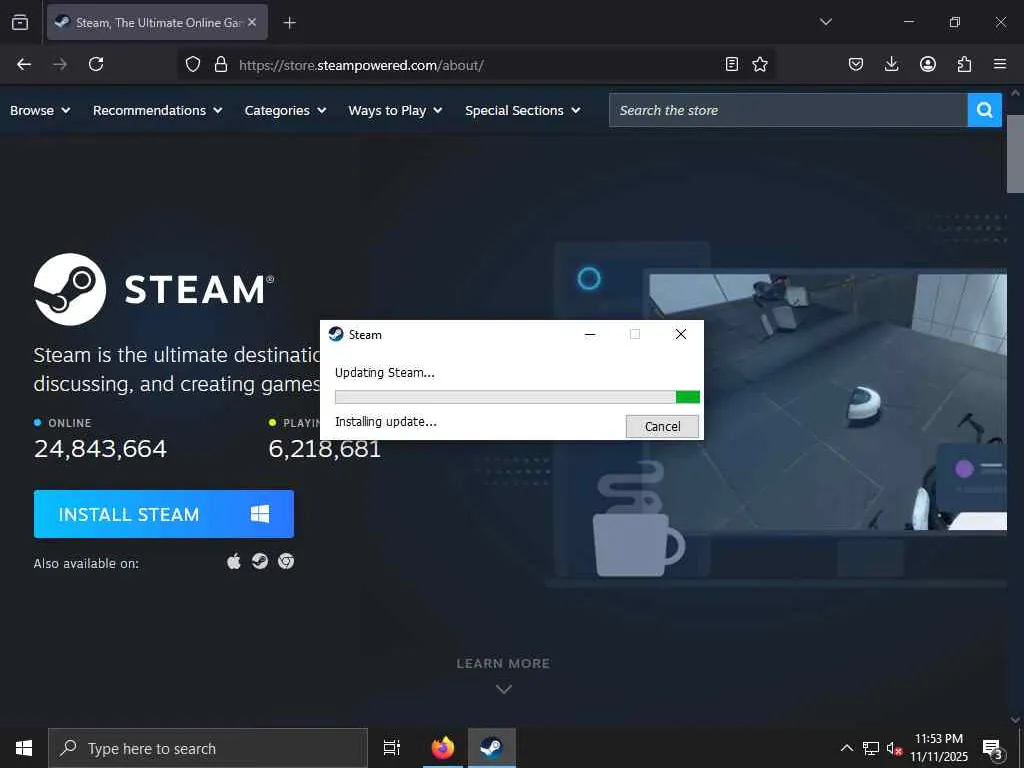This screenshot has height=768, width=1024.
Task: Click the INSTALL STEAM button
Action: pyautogui.click(x=164, y=514)
